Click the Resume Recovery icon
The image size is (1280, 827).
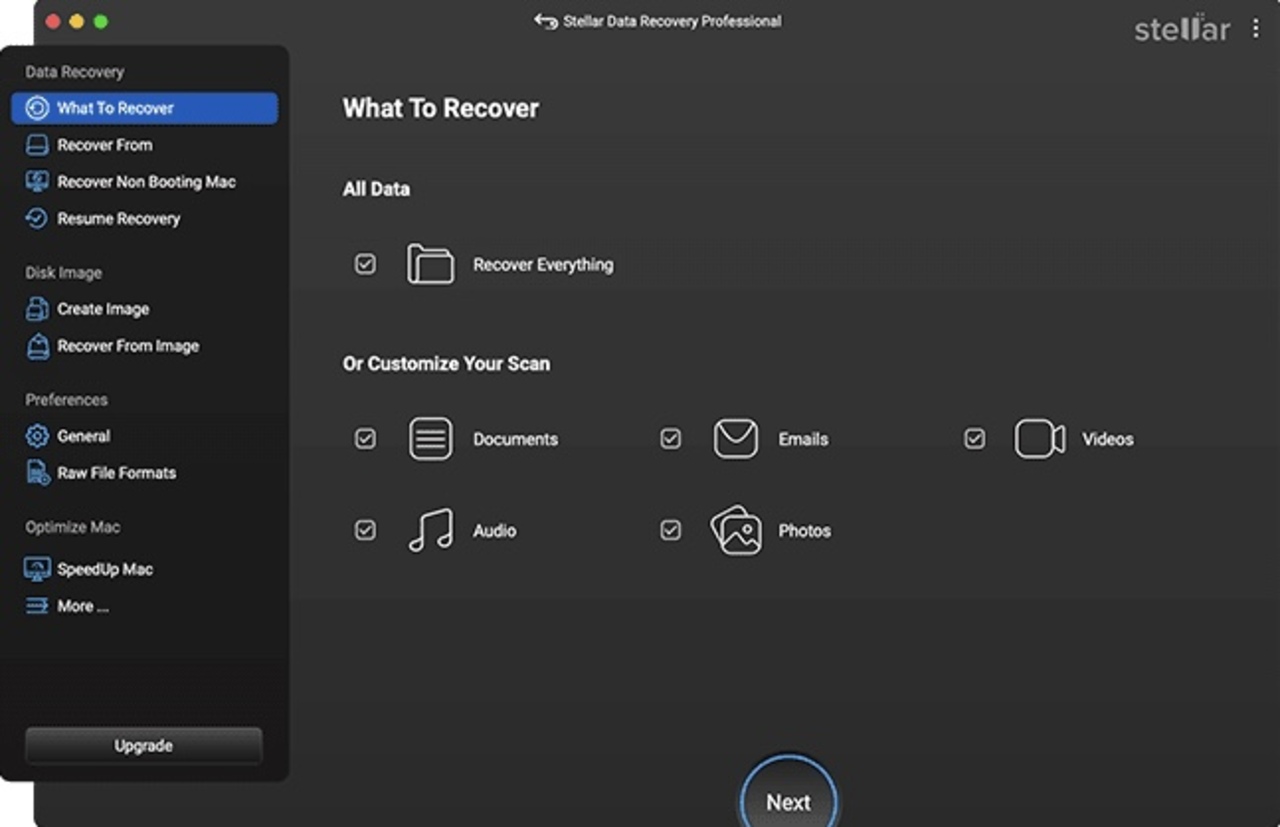click(37, 218)
